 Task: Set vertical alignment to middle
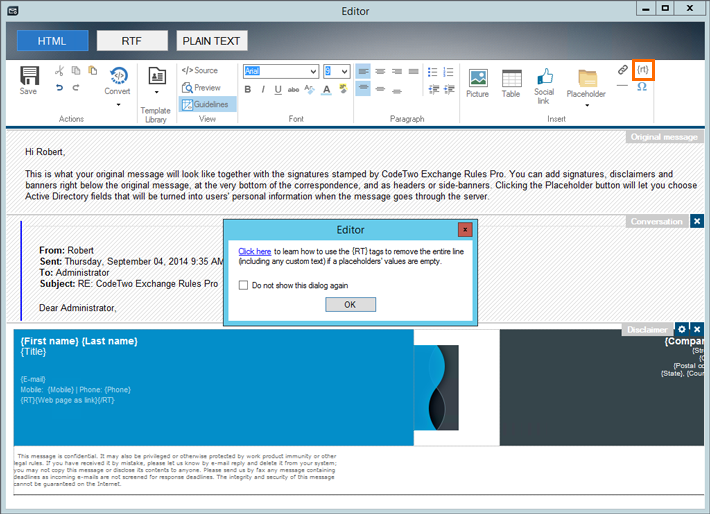point(380,89)
